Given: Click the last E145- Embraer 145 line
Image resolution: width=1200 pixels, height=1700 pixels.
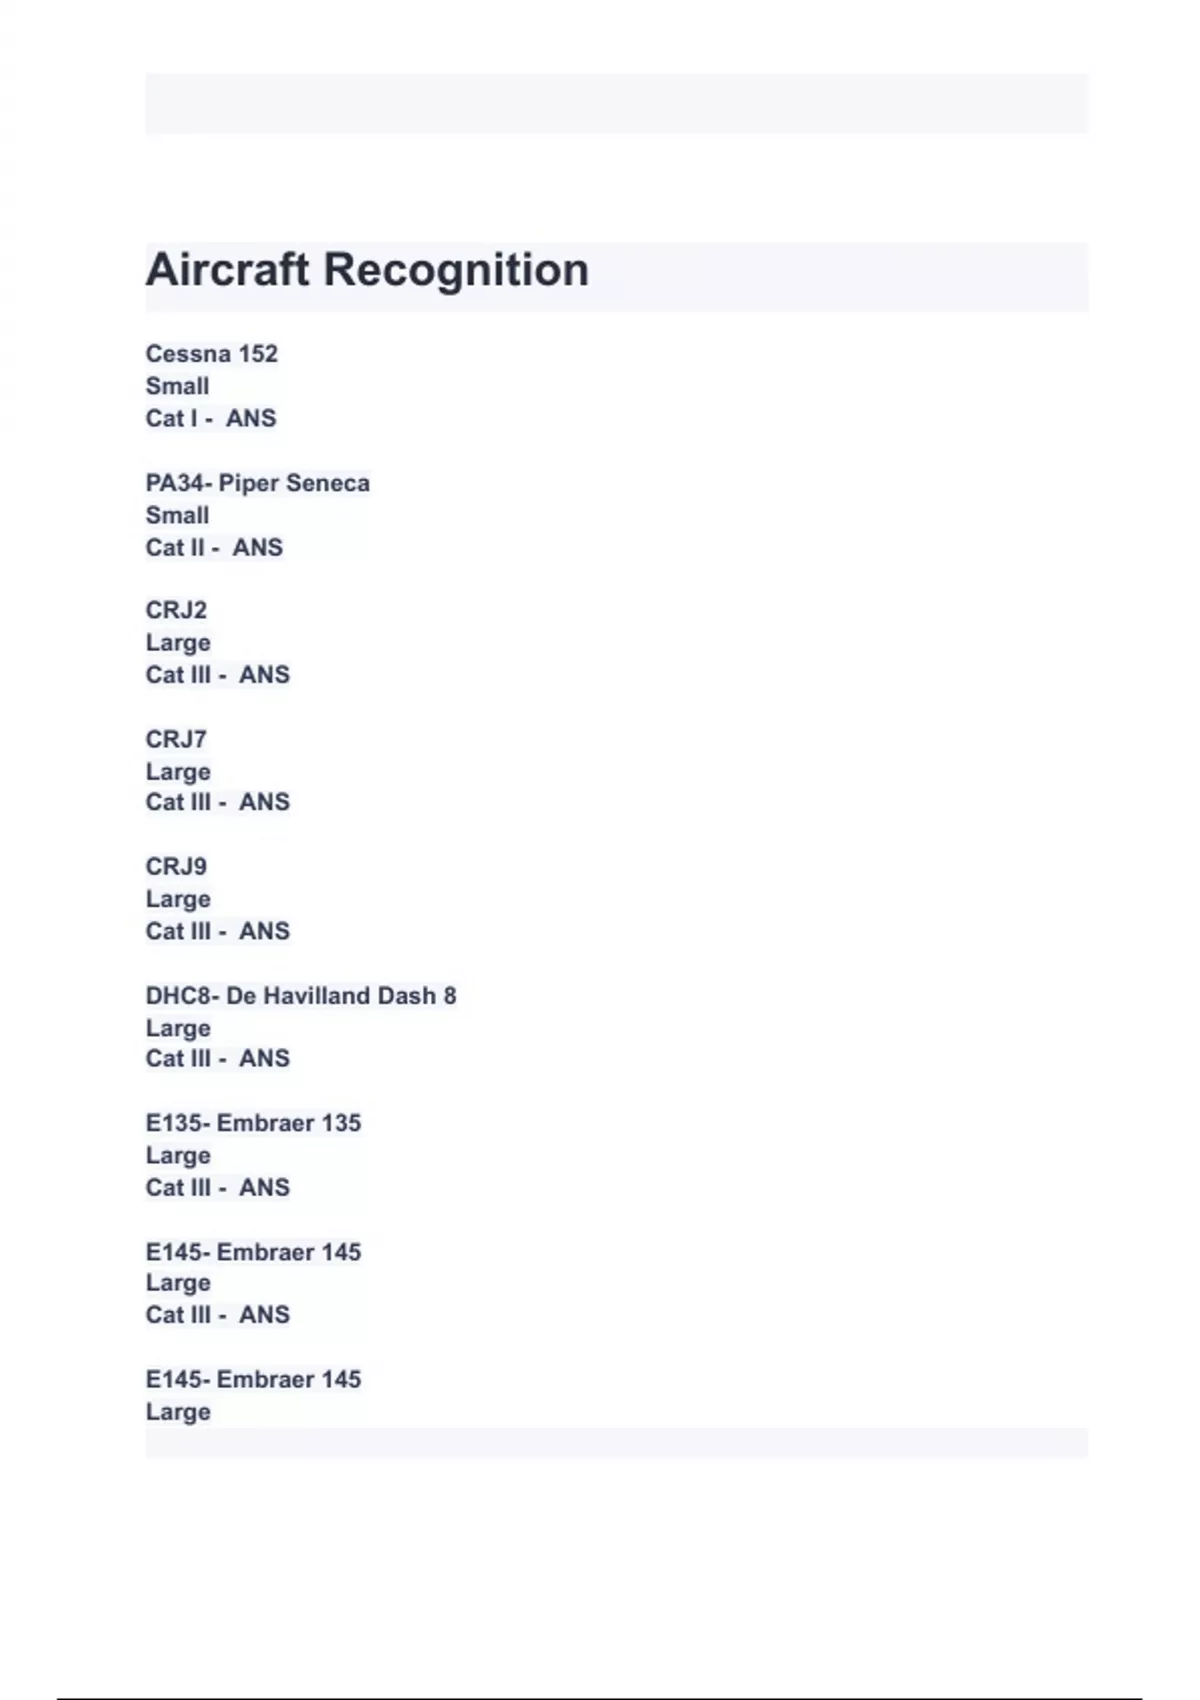Looking at the screenshot, I should tap(253, 1379).
